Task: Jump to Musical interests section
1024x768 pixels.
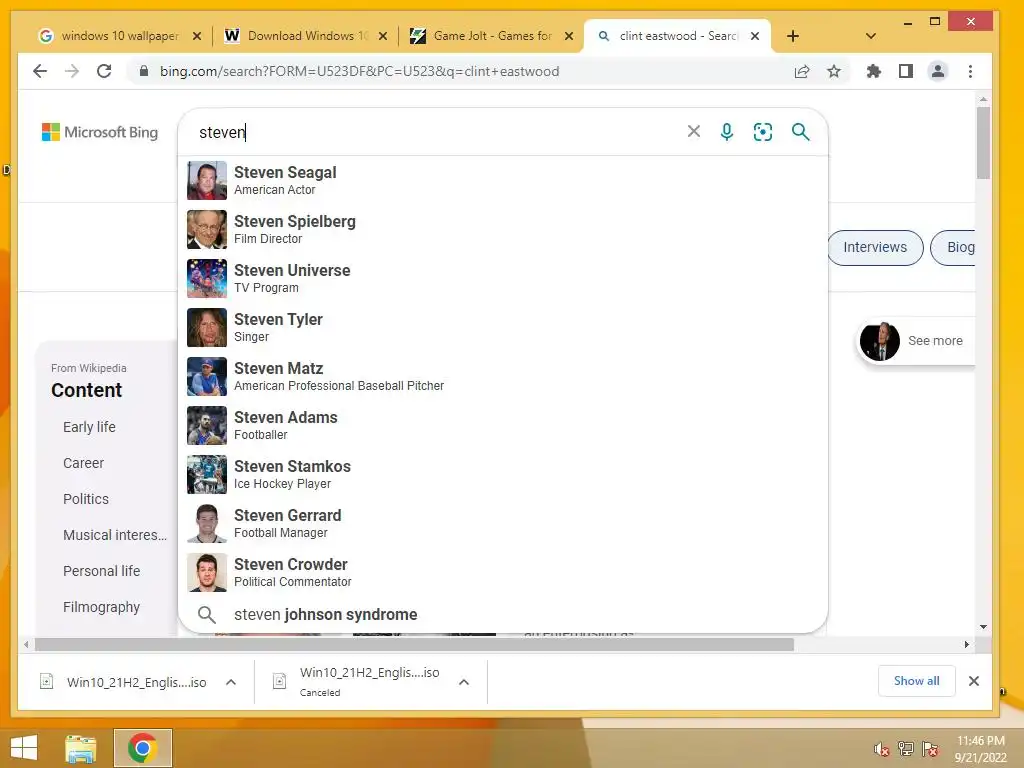Action: (x=115, y=535)
